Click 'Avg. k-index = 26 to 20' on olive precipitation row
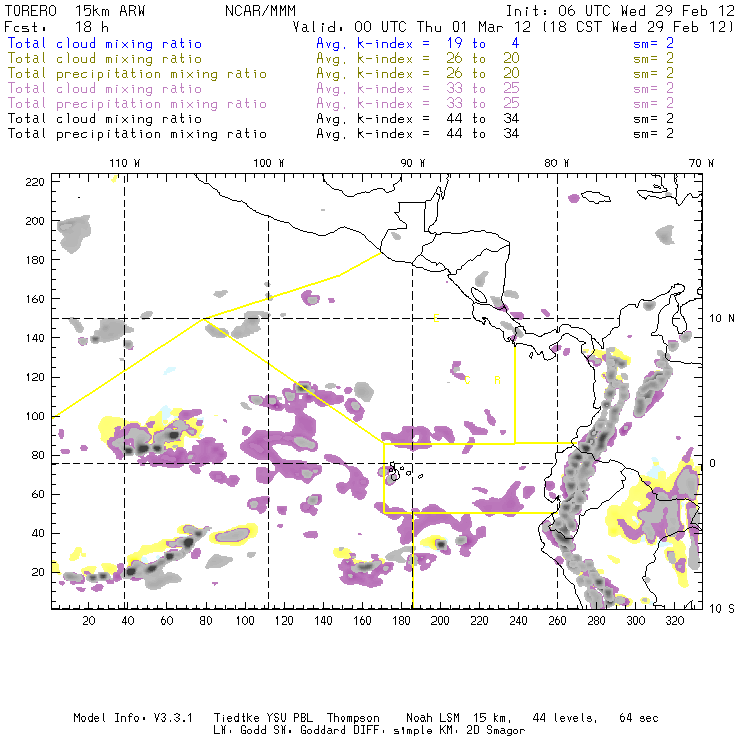 point(418,74)
